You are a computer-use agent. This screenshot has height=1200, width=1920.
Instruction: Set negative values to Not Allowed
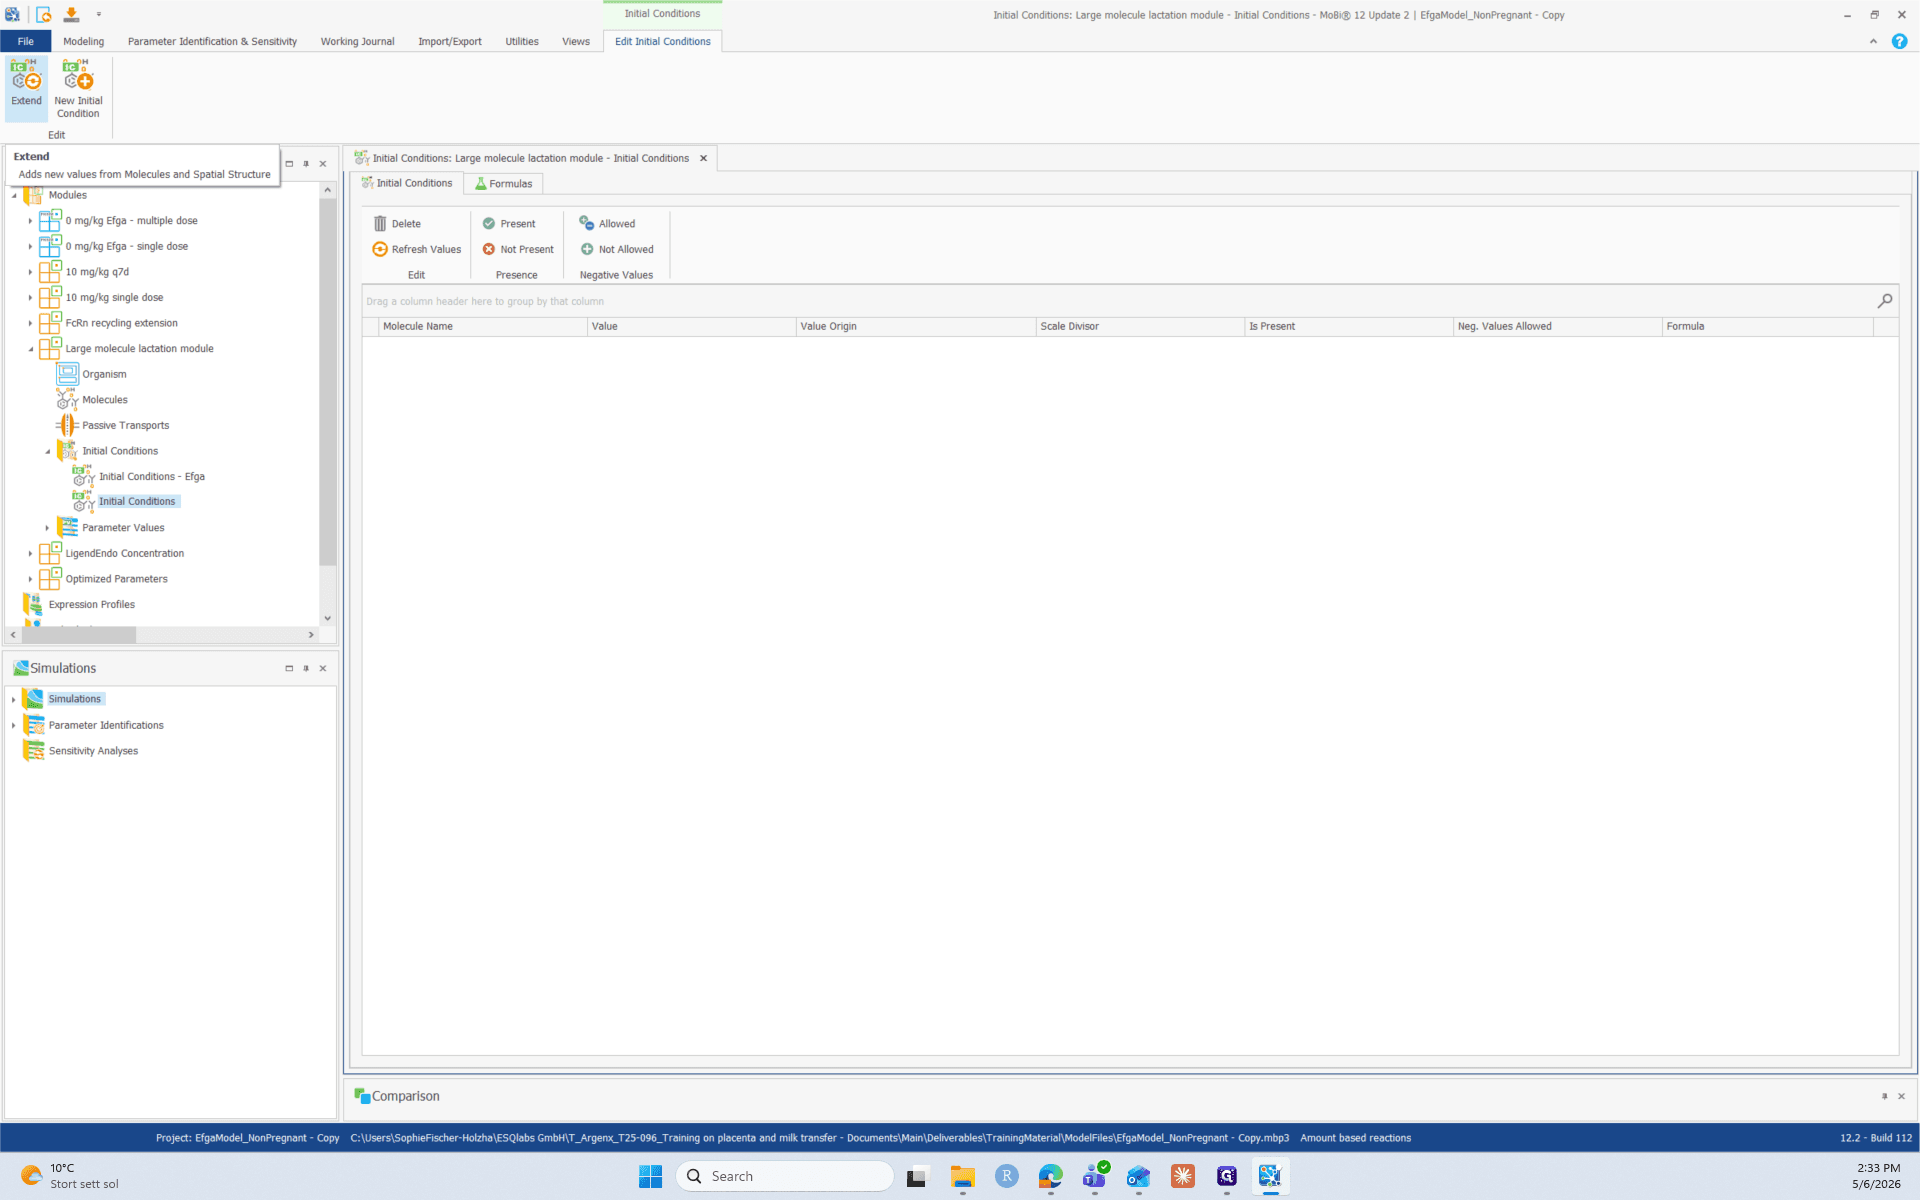point(617,249)
